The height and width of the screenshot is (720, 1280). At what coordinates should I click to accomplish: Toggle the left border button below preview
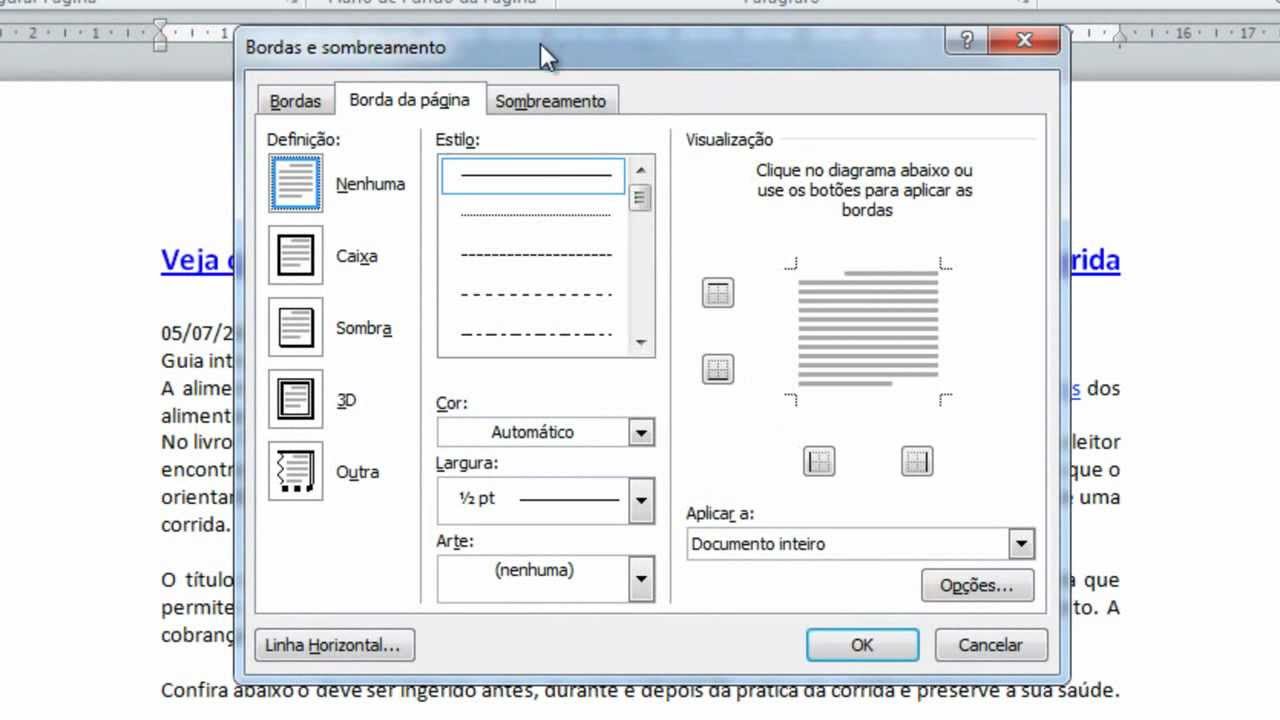[819, 461]
